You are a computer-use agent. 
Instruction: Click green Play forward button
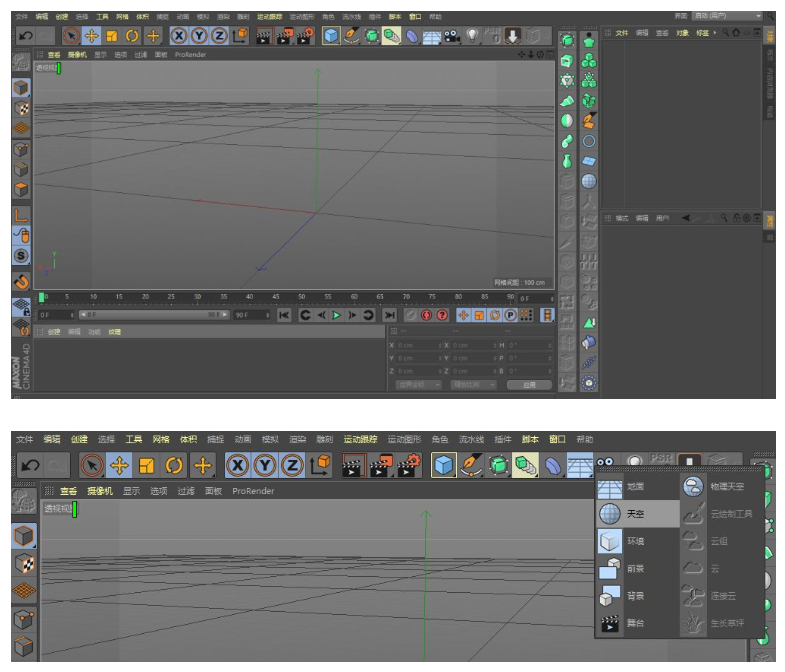pyautogui.click(x=337, y=315)
